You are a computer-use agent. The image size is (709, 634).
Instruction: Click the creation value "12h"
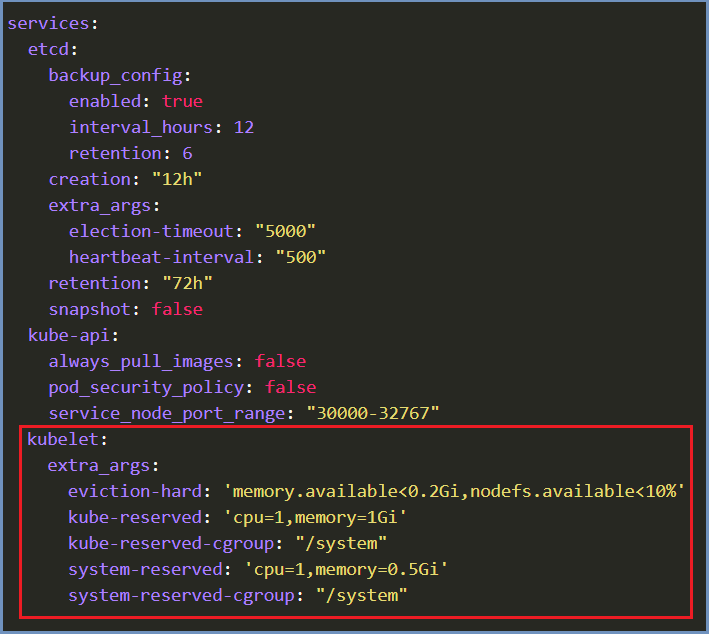coord(177,179)
